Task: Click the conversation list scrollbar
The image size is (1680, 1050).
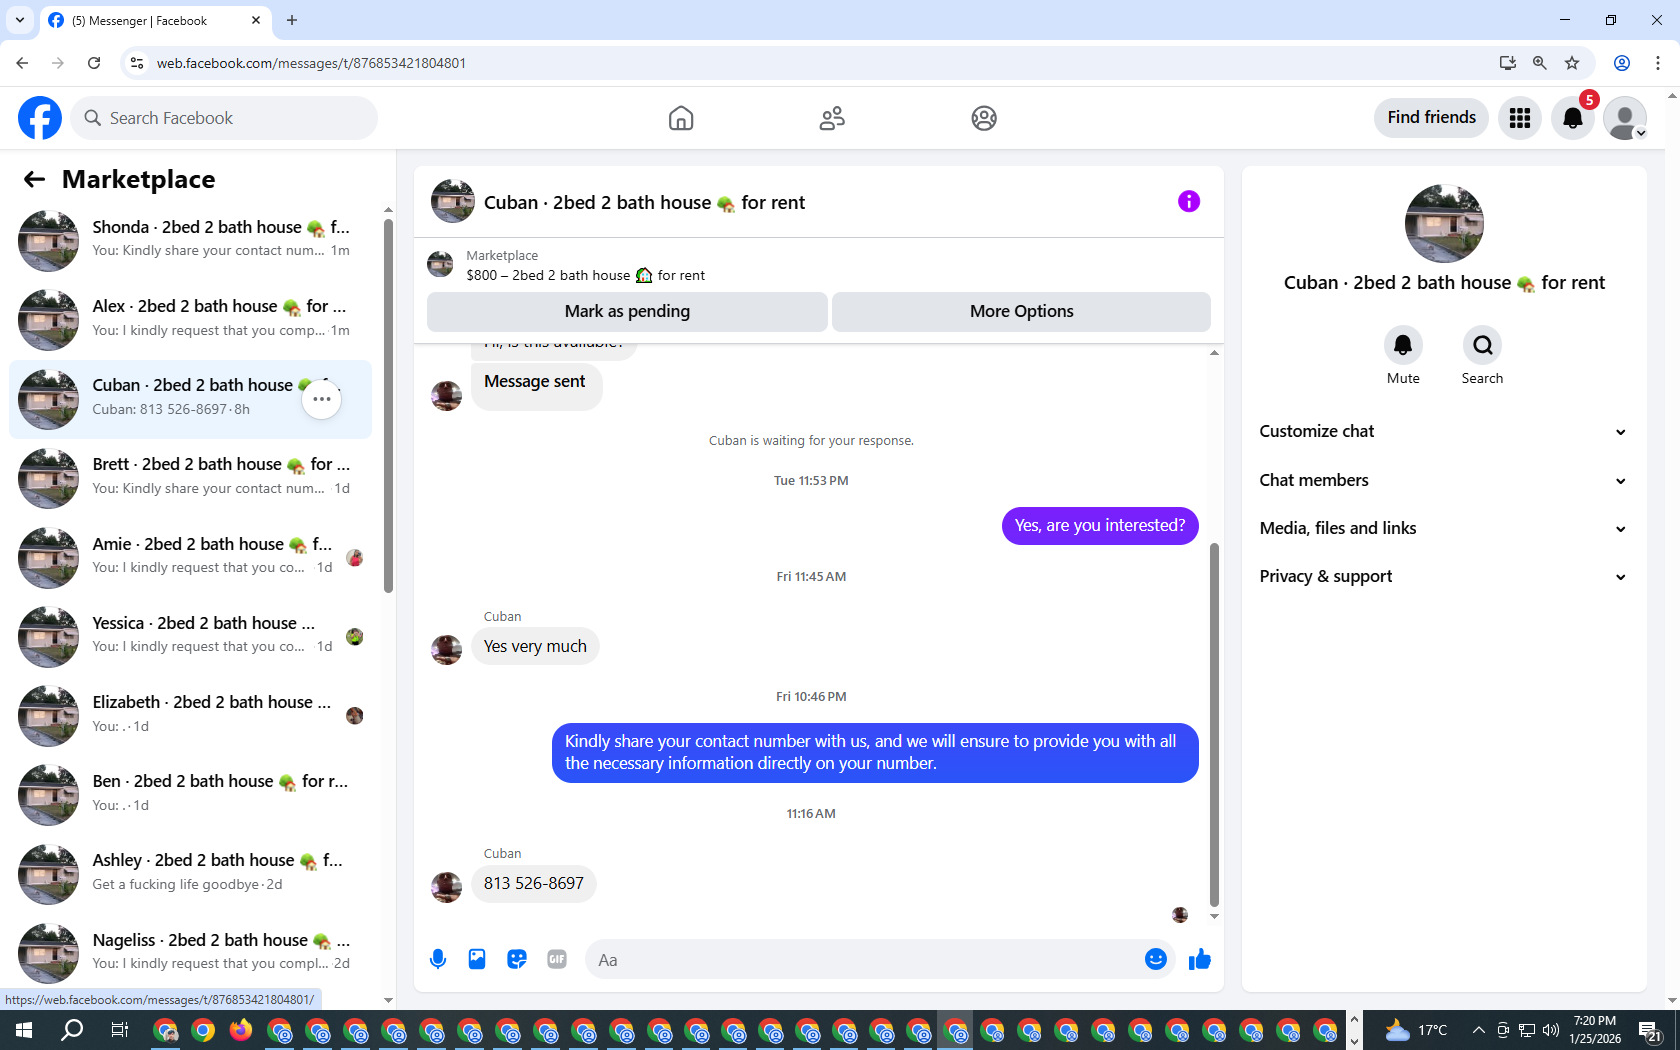Action: (388, 405)
